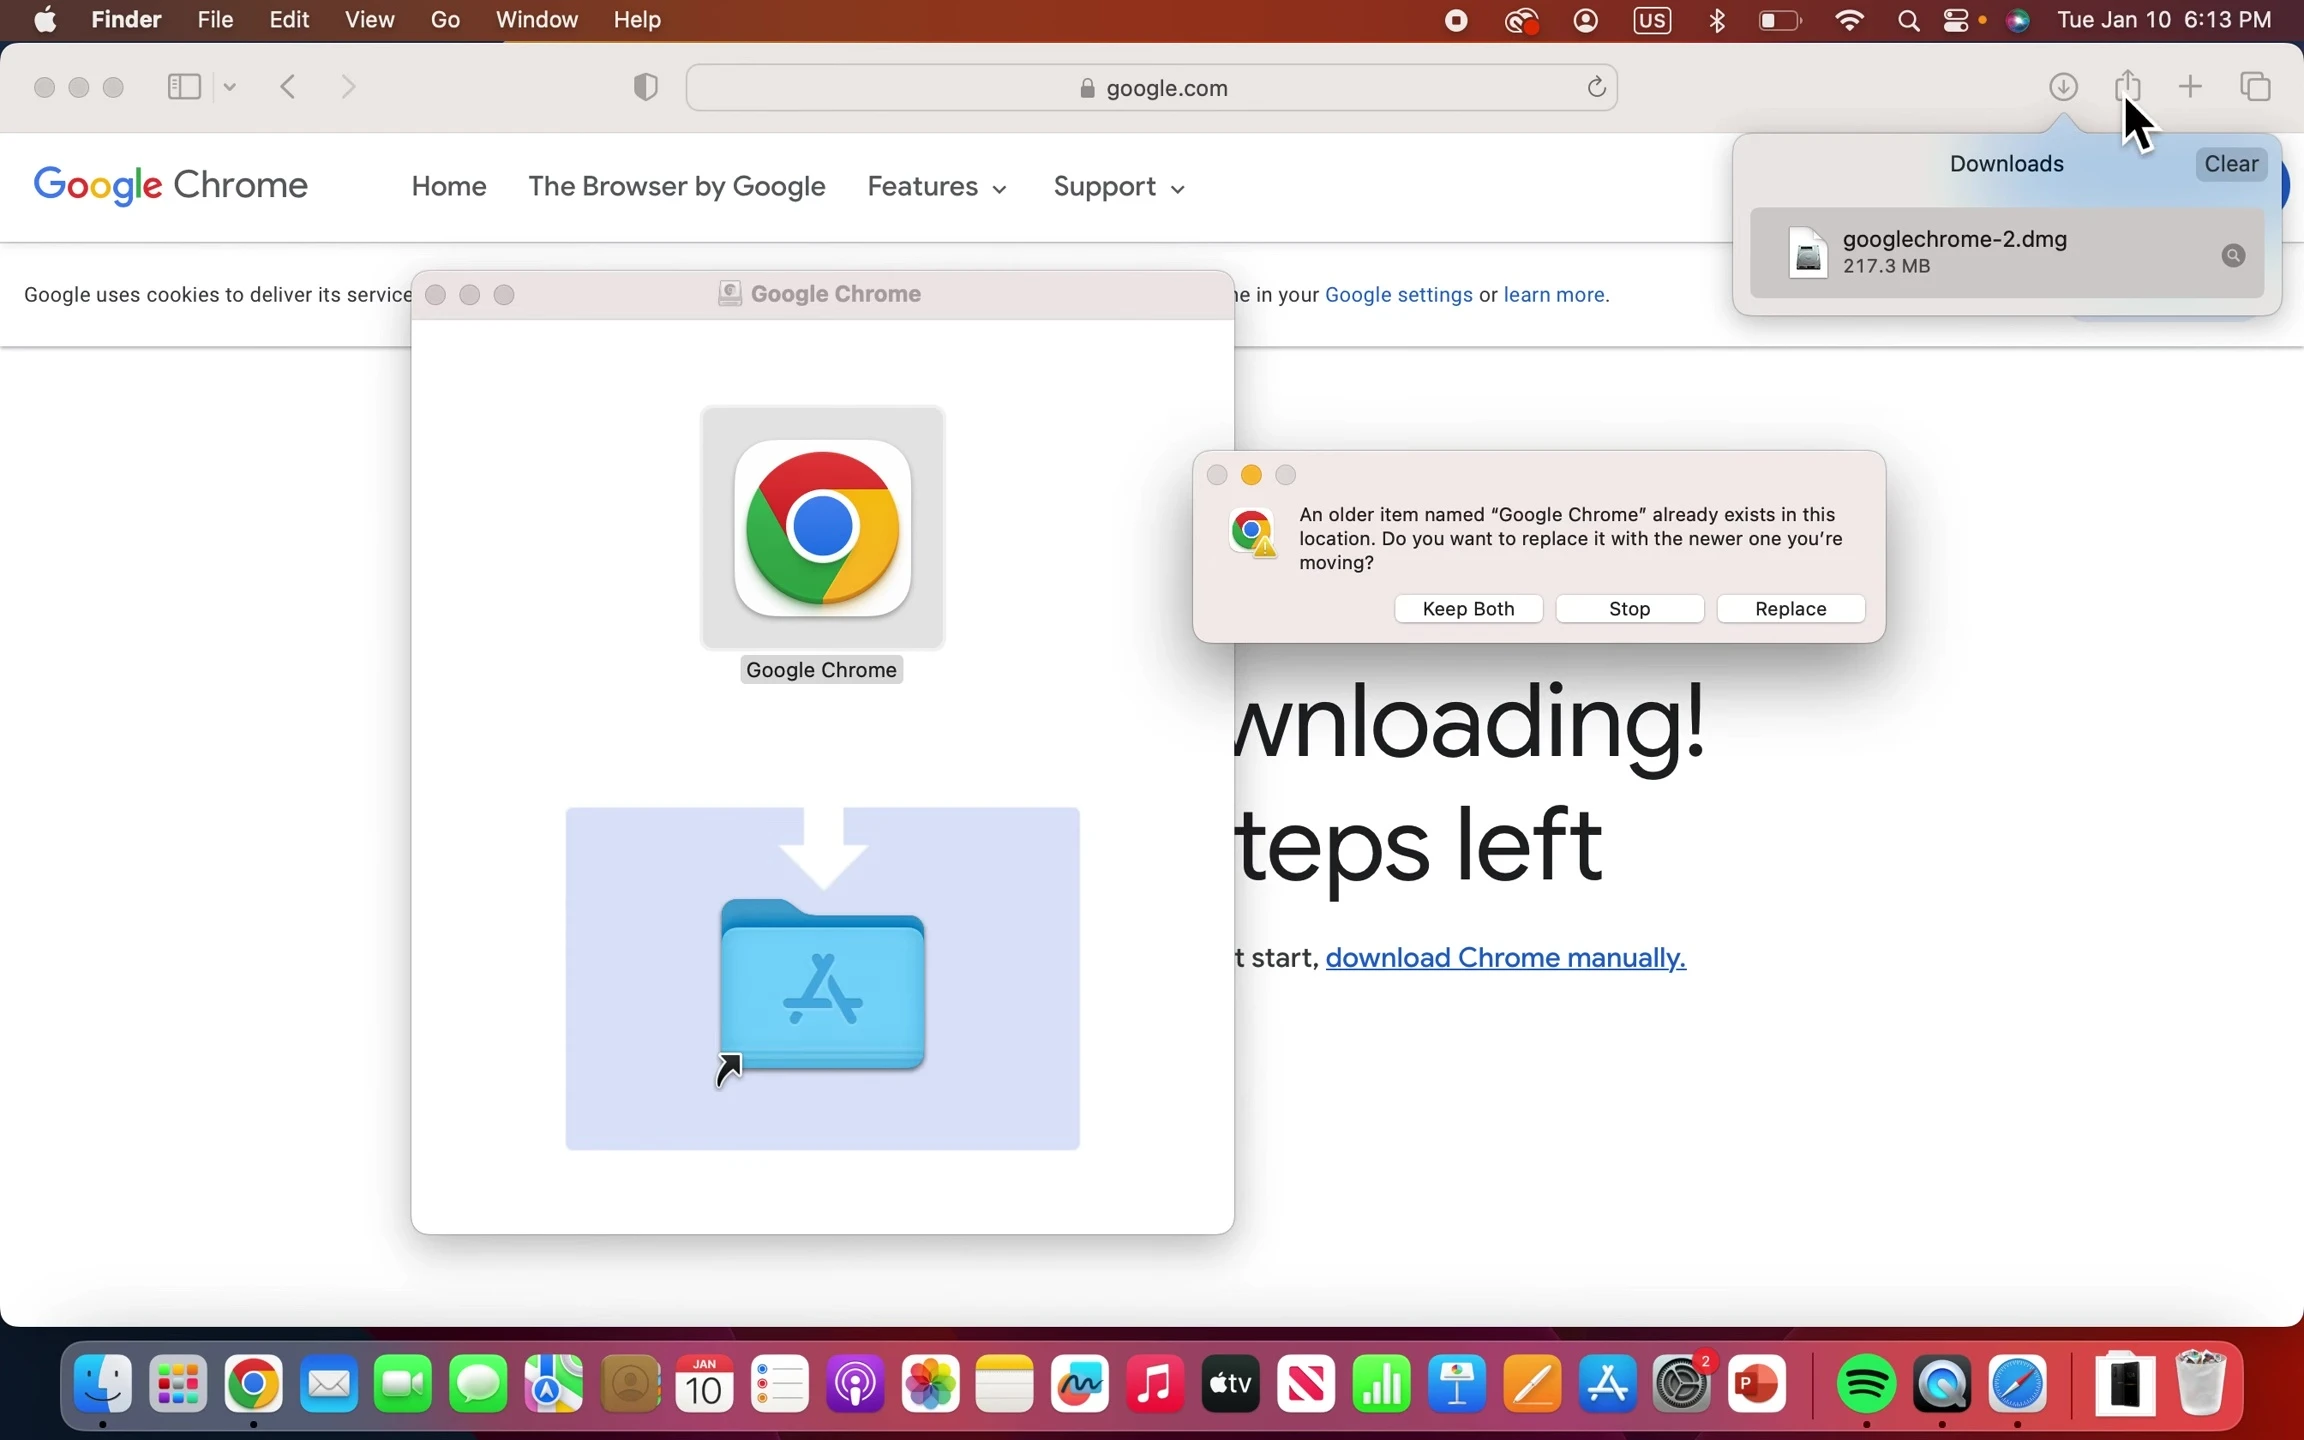This screenshot has height=1440, width=2304.
Task: Open System Settings from the Dock
Action: click(1683, 1385)
